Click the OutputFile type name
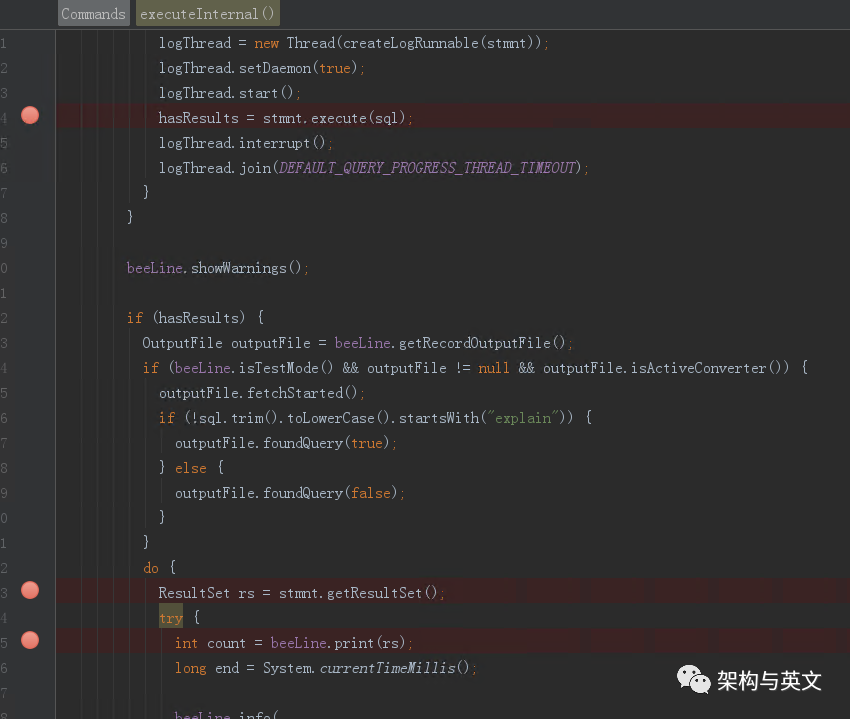 point(182,343)
